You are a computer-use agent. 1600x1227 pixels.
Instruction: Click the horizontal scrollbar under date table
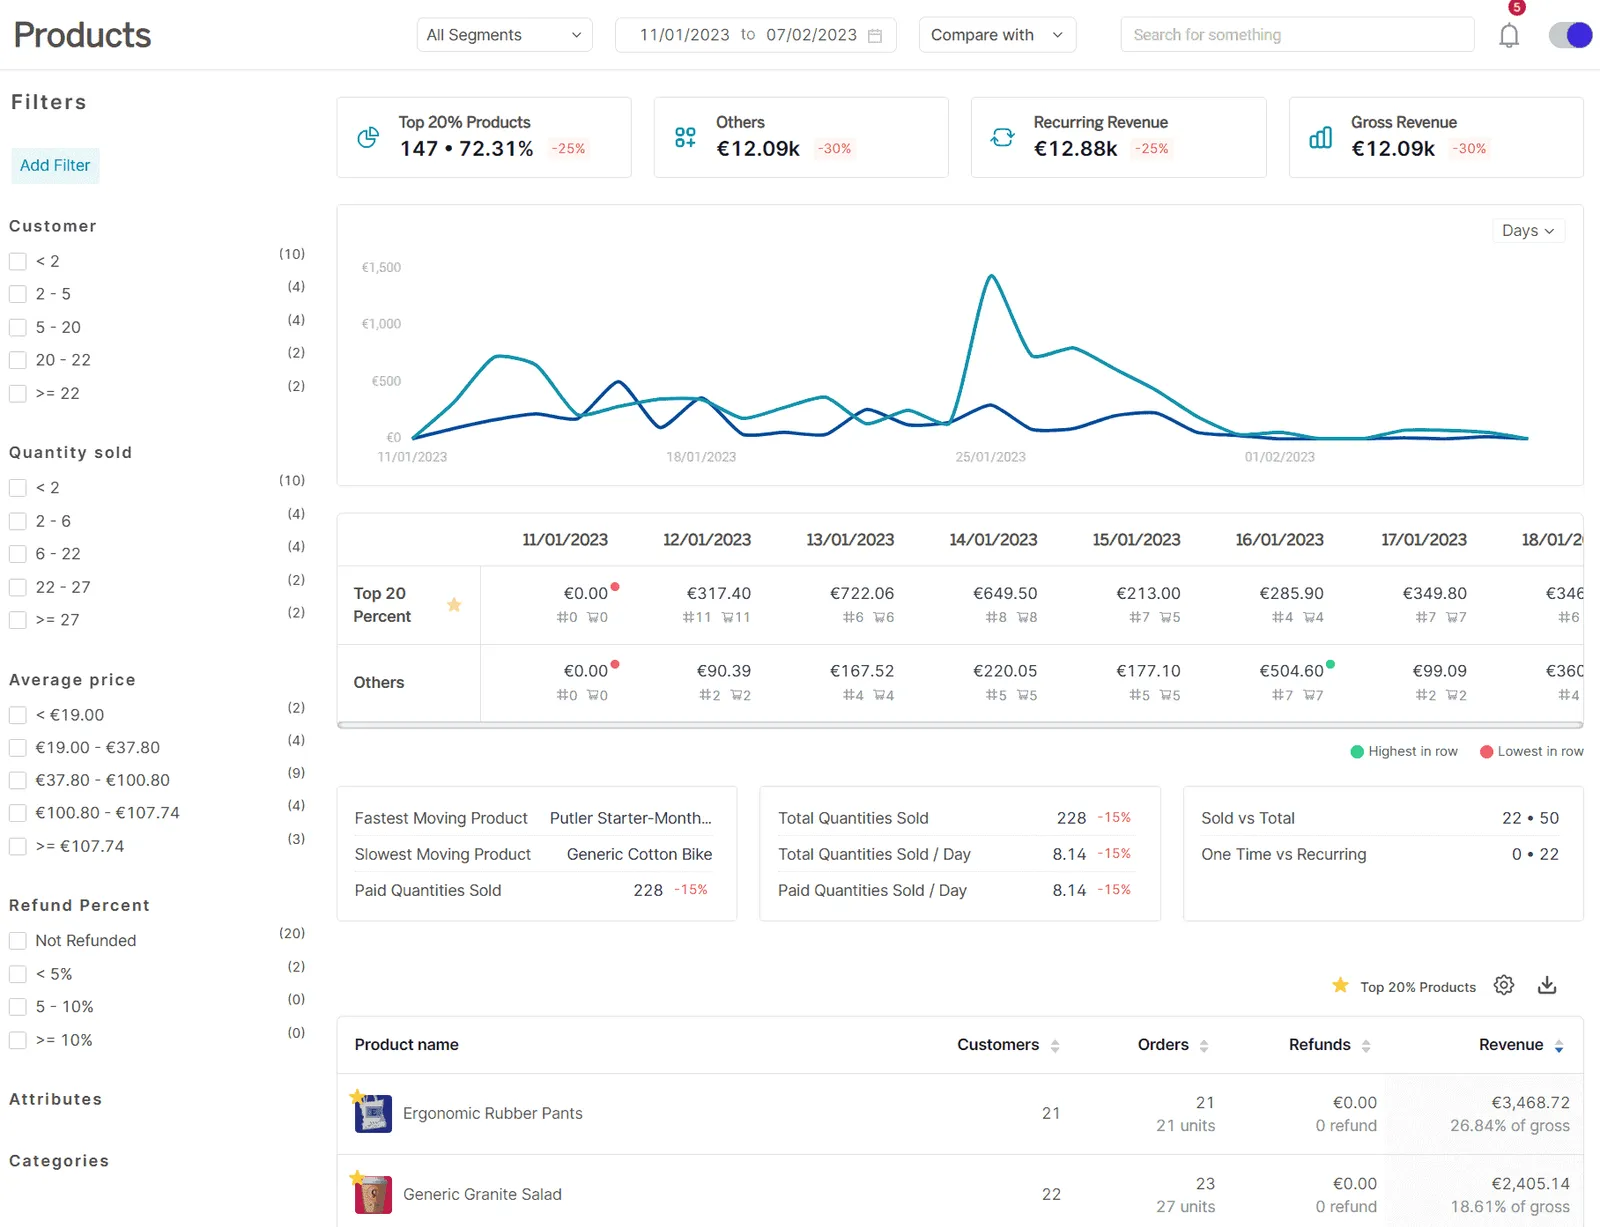click(960, 725)
